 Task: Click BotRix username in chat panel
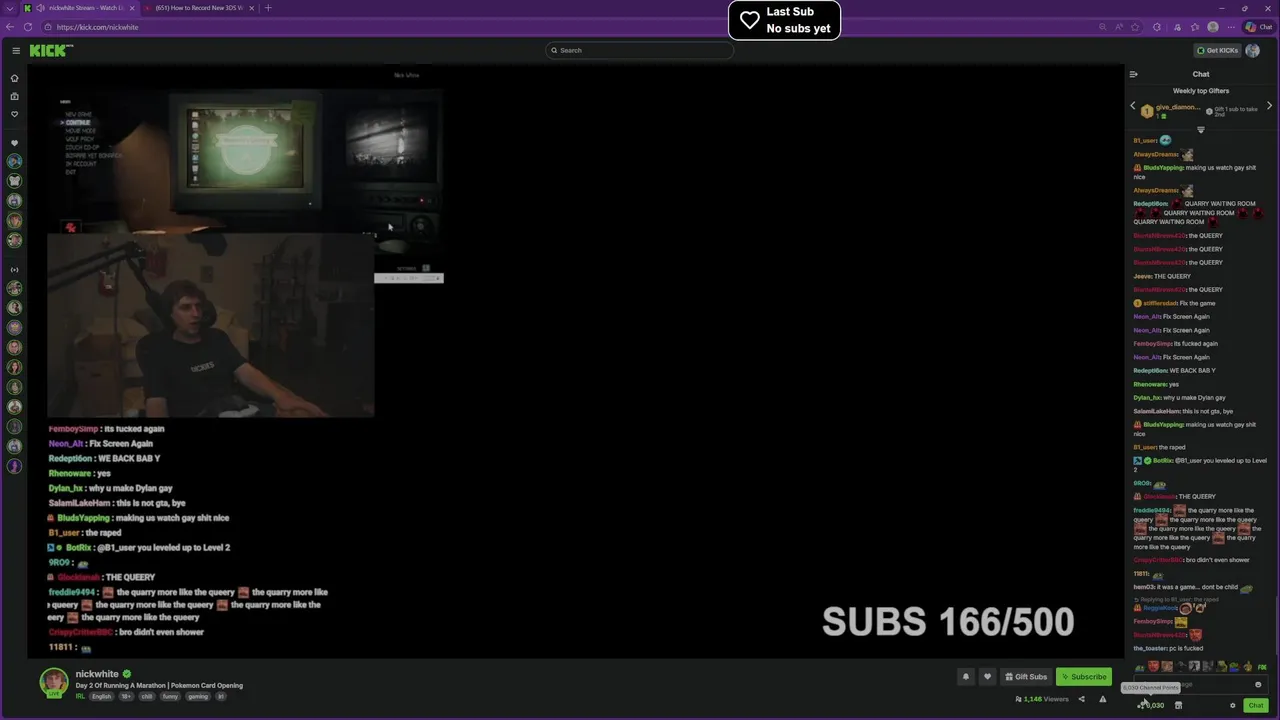pyautogui.click(x=1163, y=461)
